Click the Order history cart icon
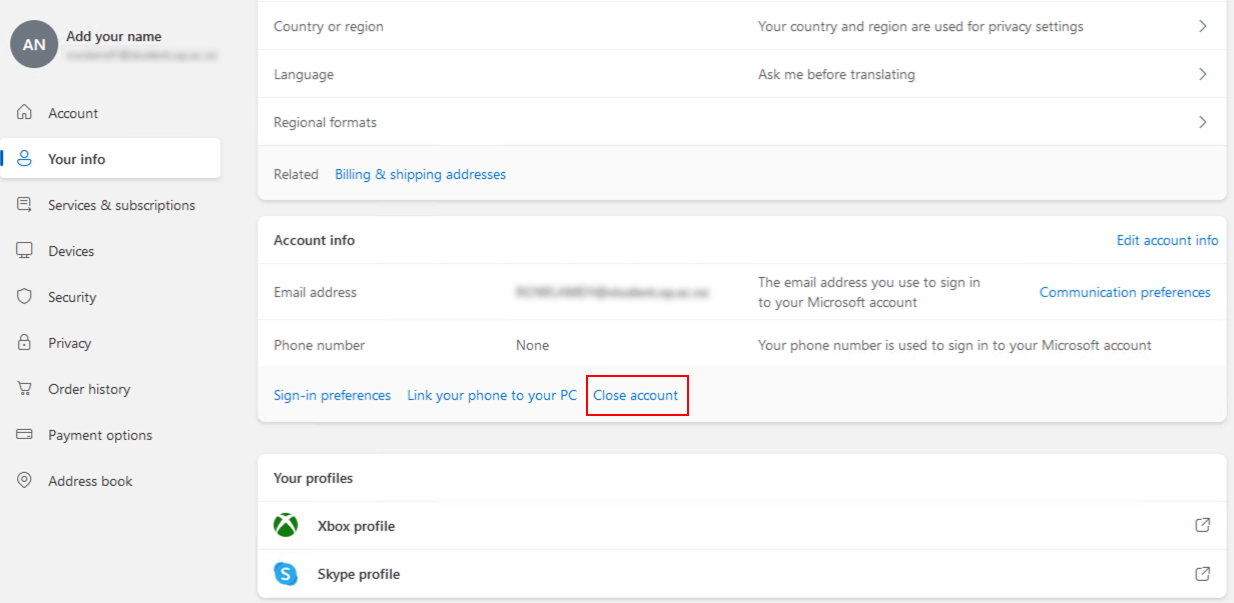 click(25, 389)
